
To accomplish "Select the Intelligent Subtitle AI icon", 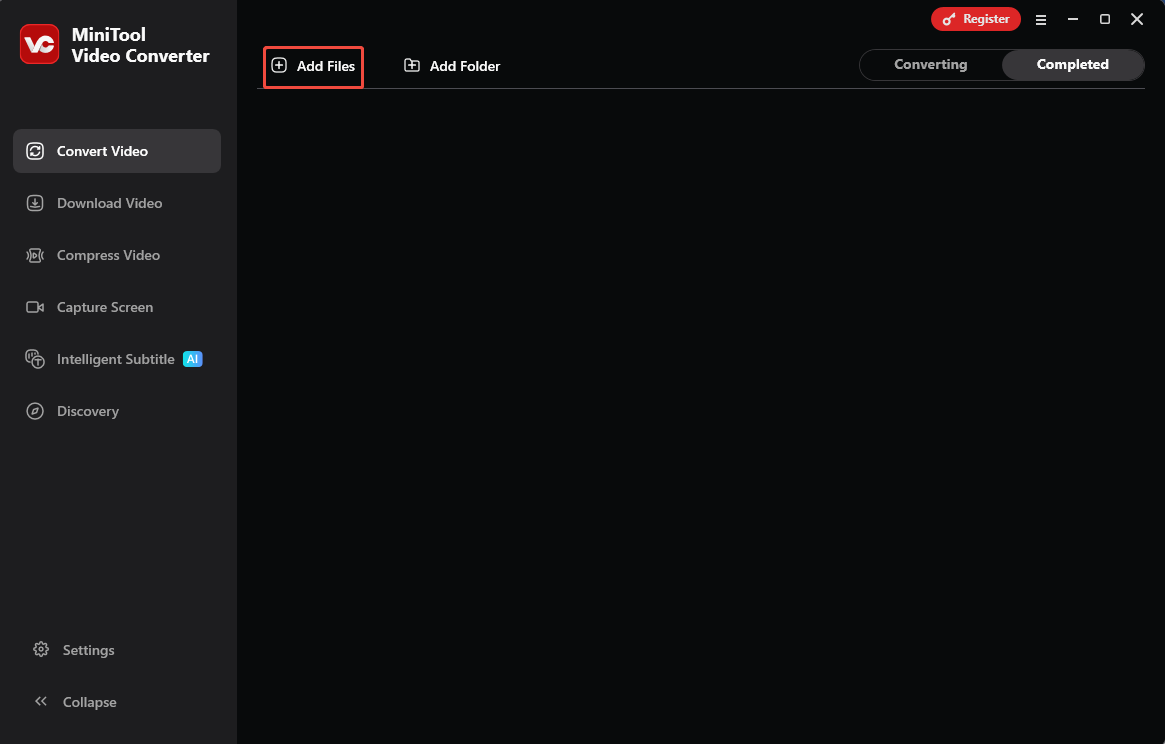I will [x=35, y=359].
